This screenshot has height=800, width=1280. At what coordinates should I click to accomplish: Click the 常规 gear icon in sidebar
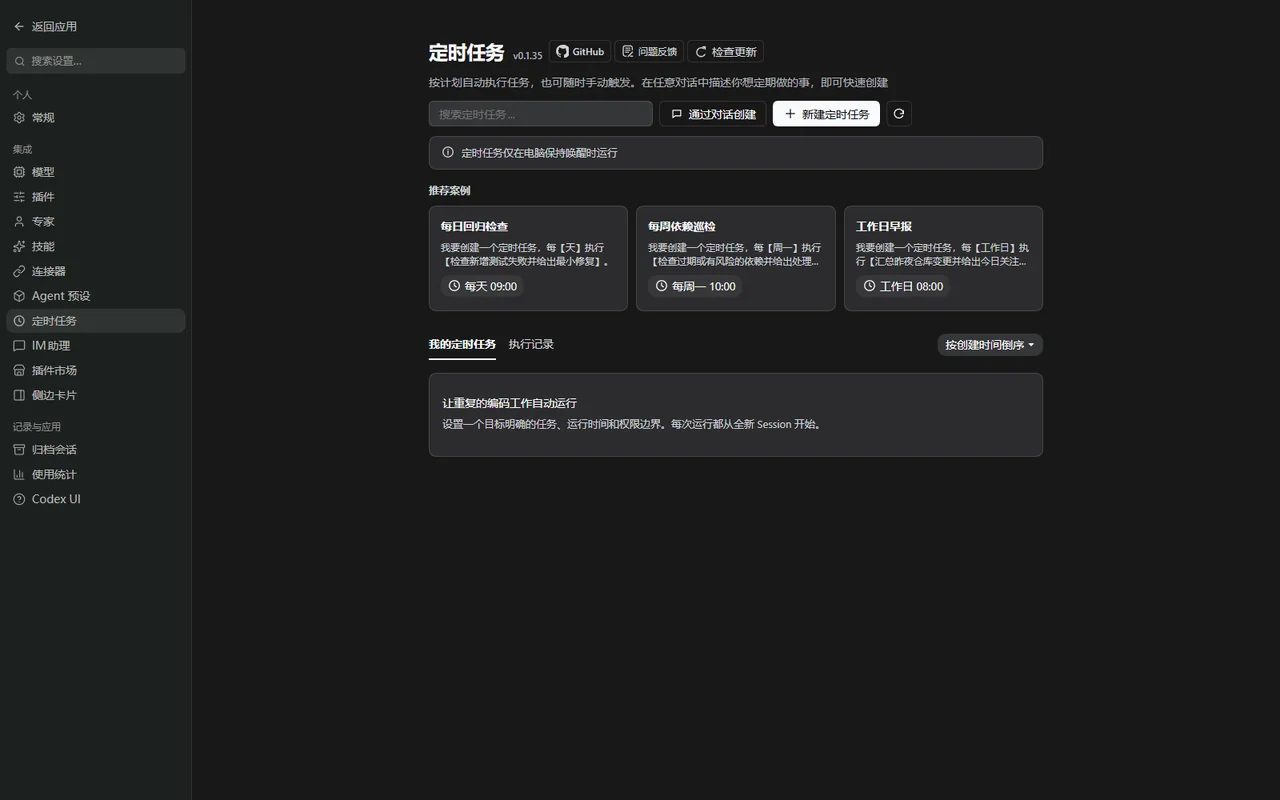tap(19, 118)
